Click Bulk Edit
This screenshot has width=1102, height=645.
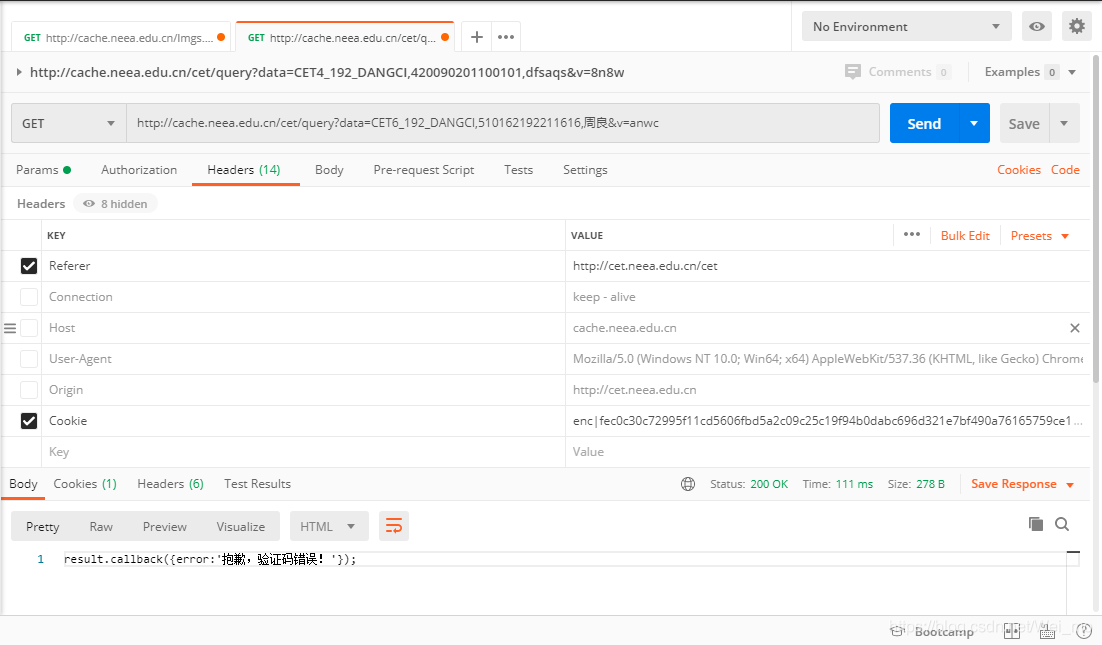pyautogui.click(x=965, y=236)
